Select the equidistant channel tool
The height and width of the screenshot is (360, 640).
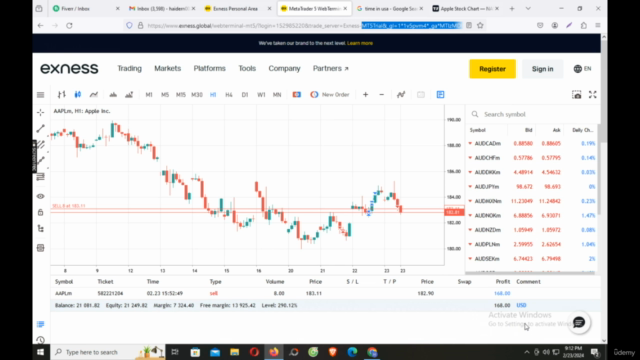pos(40,144)
